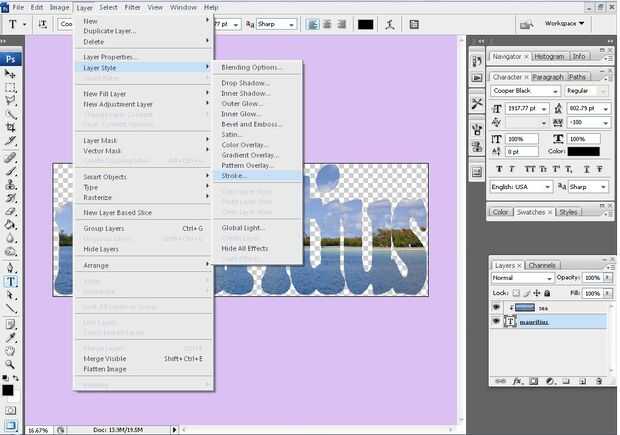The height and width of the screenshot is (435, 620).
Task: Link layers icon in Layers panel
Action: (501, 381)
